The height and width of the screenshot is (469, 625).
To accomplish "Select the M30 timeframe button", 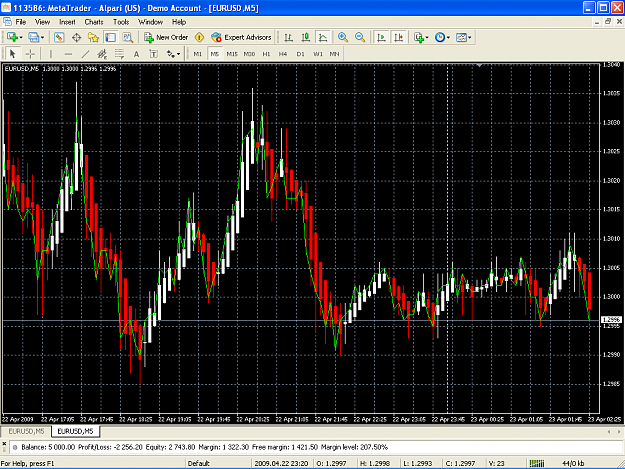I will pyautogui.click(x=250, y=54).
